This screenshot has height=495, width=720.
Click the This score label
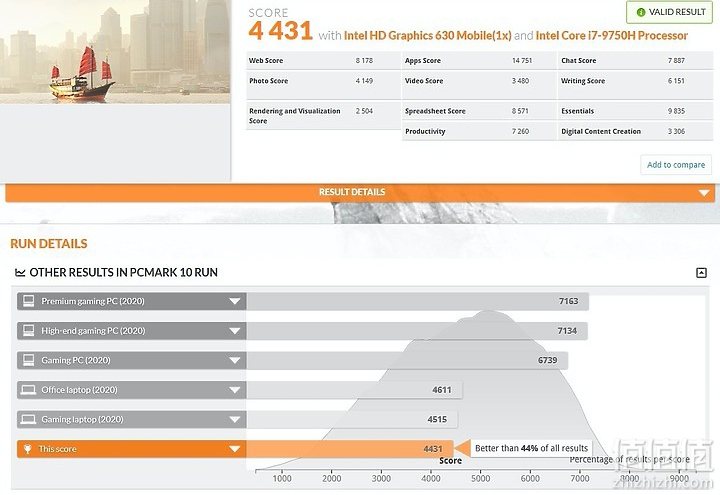(x=57, y=449)
